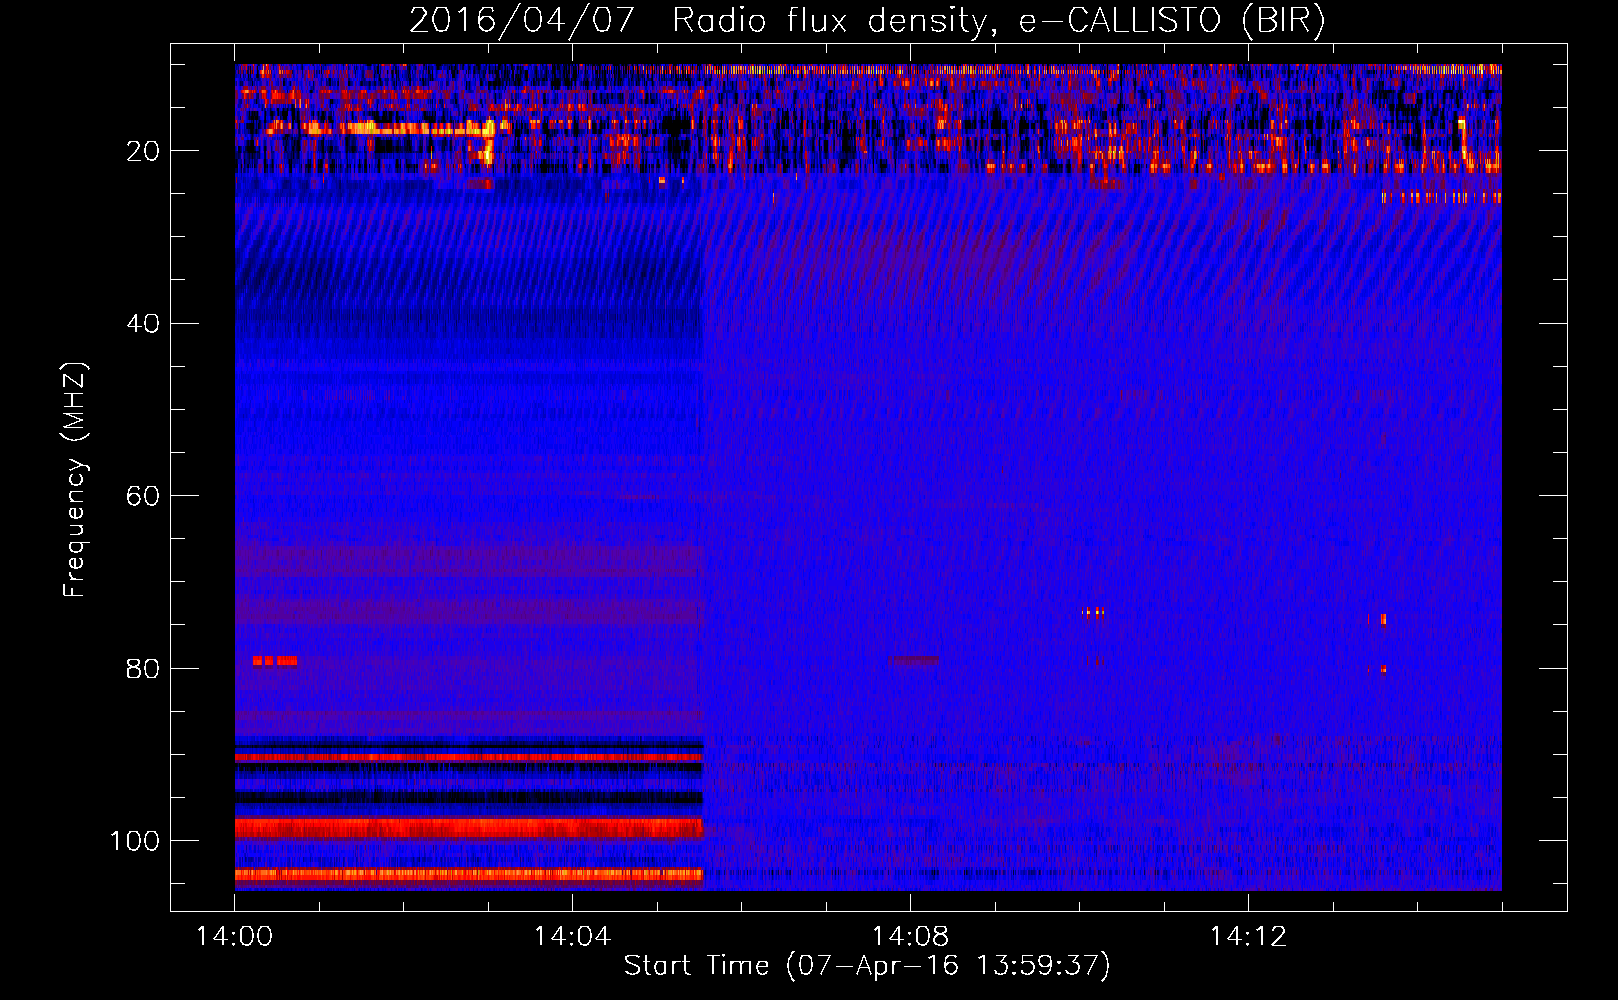Click the 80 MHz frequency tick label
This screenshot has height=1000, width=1618.
pos(143,668)
